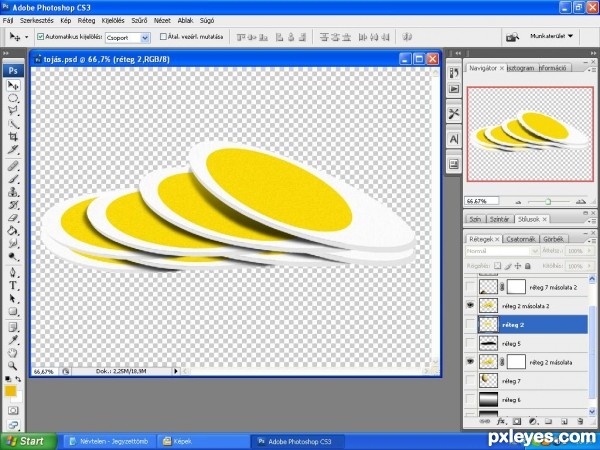Select the Move tool in toolbox

(13, 85)
